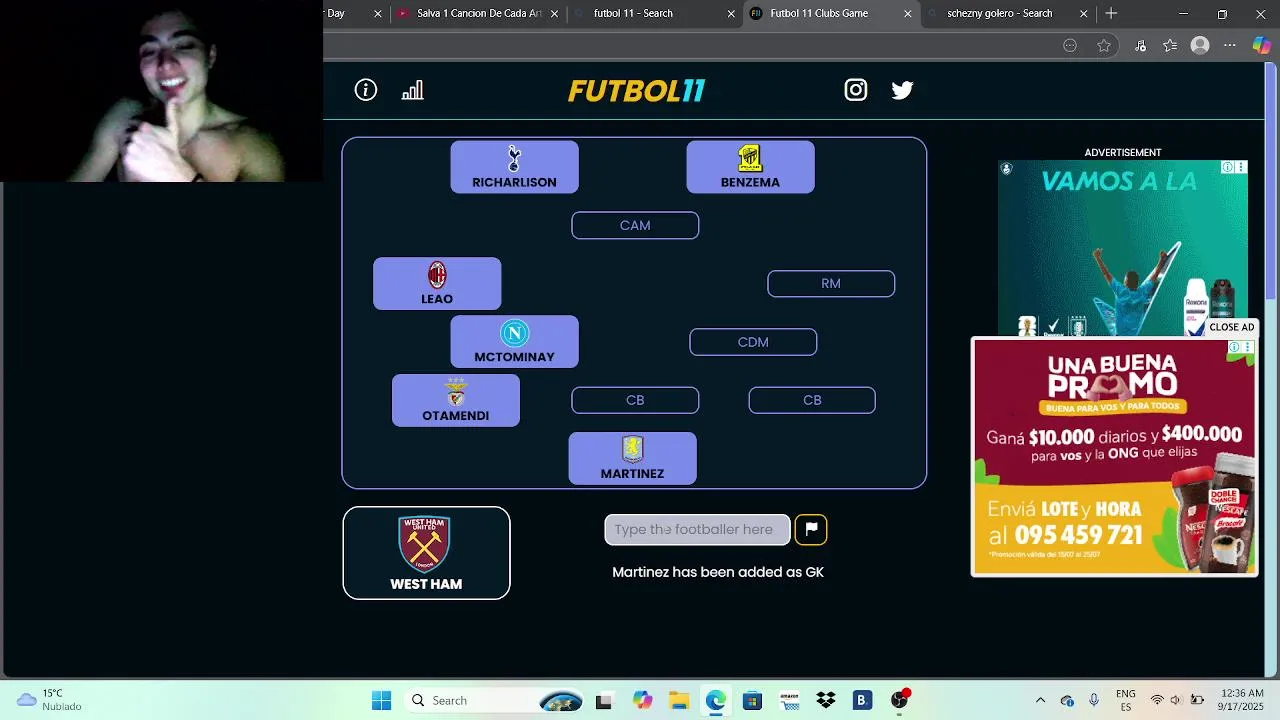Click the Leao player card
This screenshot has width=1280, height=720.
(x=437, y=283)
